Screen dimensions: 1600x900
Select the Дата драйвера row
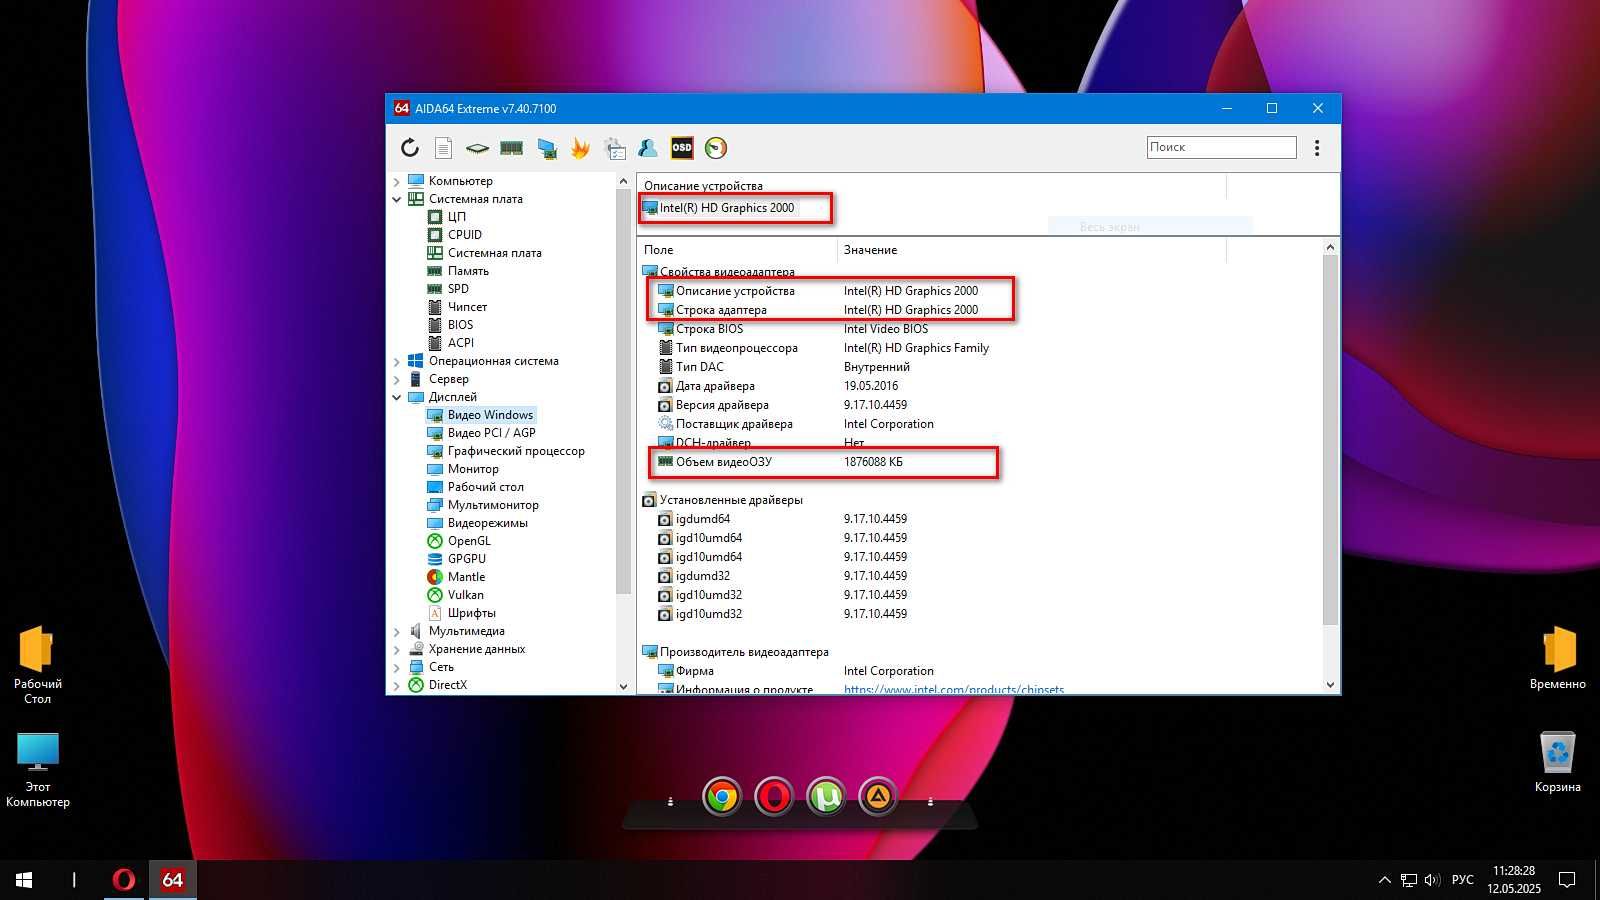pos(715,386)
